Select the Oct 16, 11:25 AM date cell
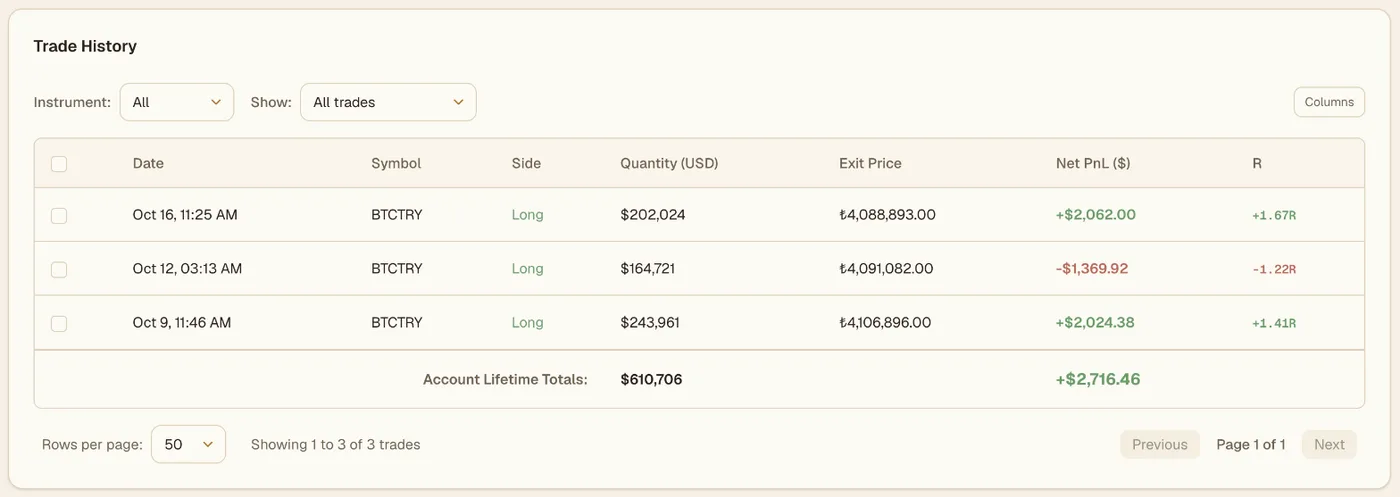1400x497 pixels. (185, 215)
